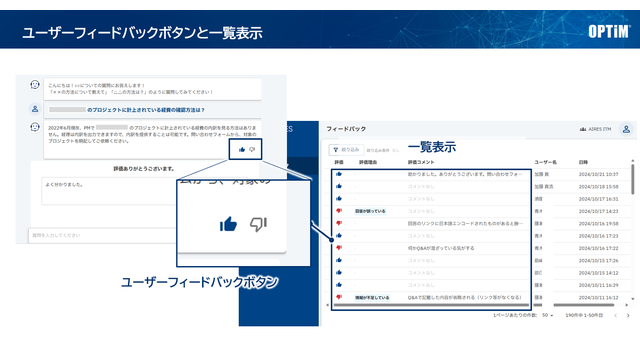Click the comment 何かQ&Aが混ざっている気がする
The width and height of the screenshot is (640, 360).
(441, 248)
